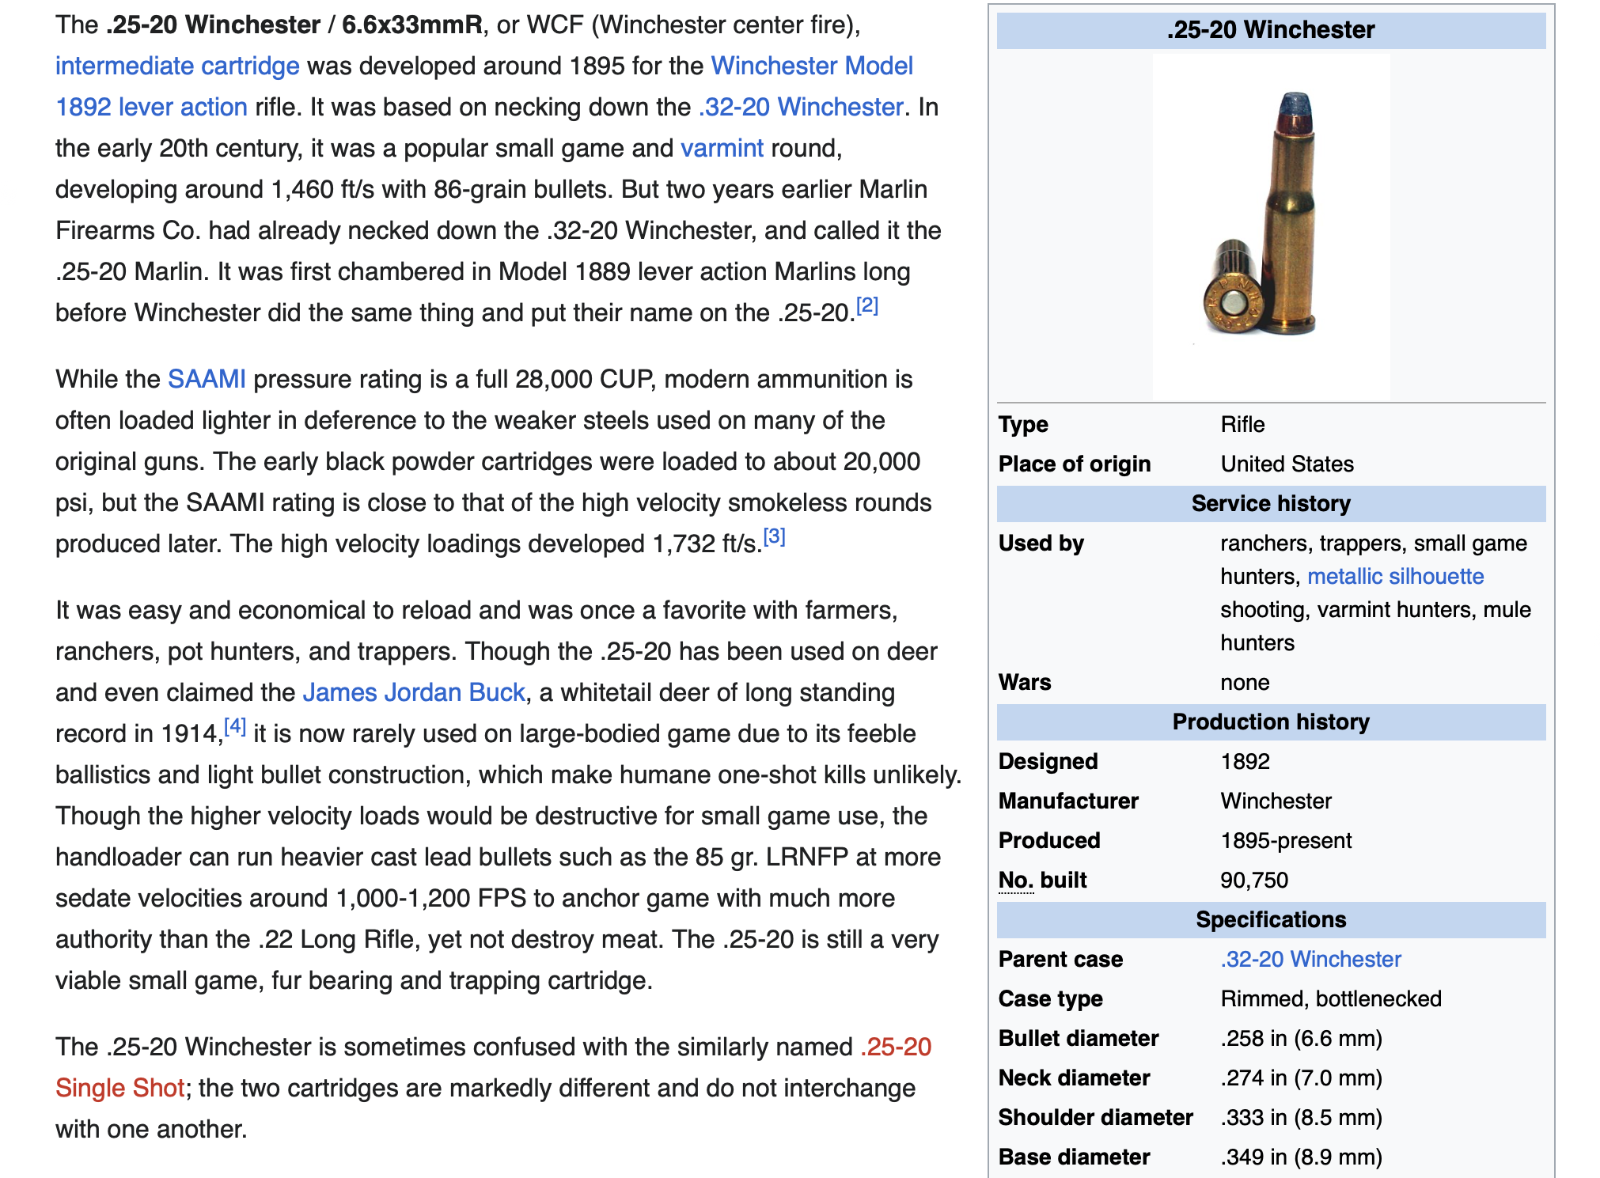Select the 'Shoulder diameter' label
This screenshot has width=1600, height=1178.
[1096, 1117]
